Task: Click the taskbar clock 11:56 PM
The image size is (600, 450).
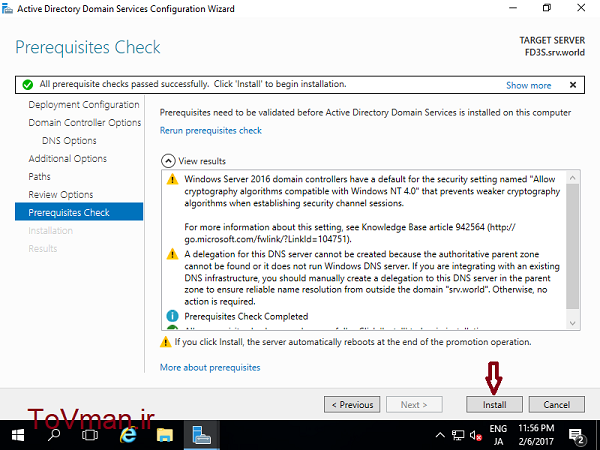Action: click(536, 435)
